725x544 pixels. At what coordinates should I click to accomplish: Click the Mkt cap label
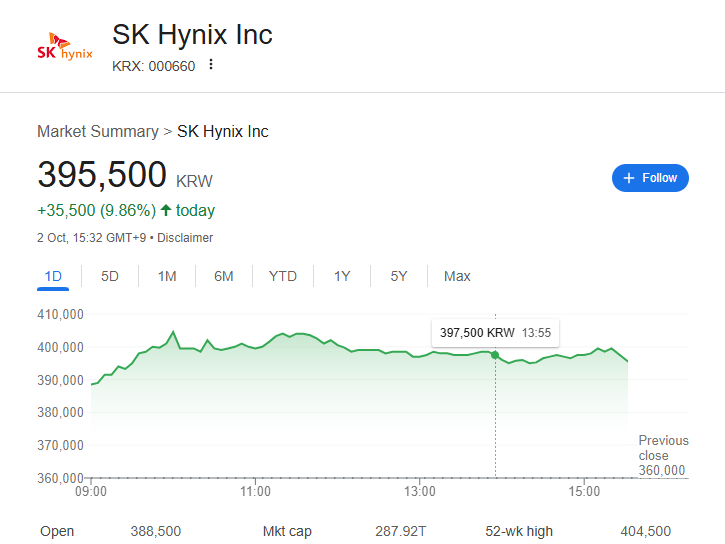tap(287, 531)
